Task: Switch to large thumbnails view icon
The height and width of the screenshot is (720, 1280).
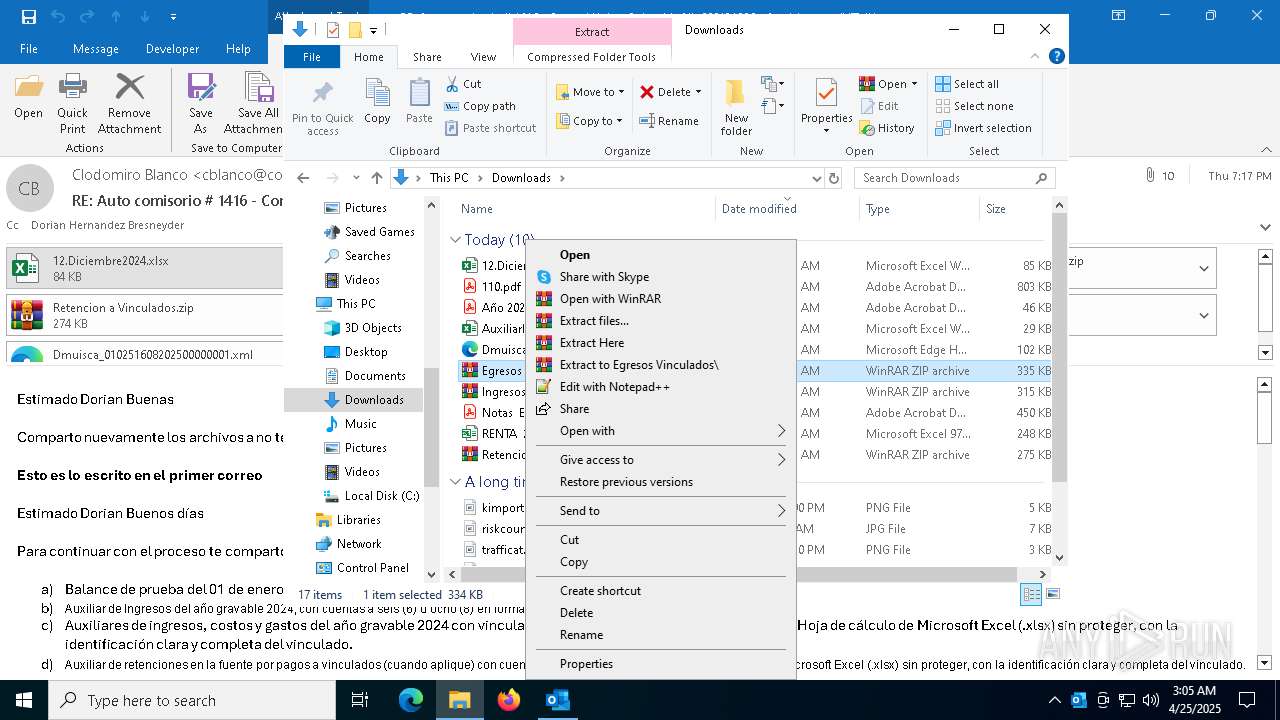Action: point(1052,594)
